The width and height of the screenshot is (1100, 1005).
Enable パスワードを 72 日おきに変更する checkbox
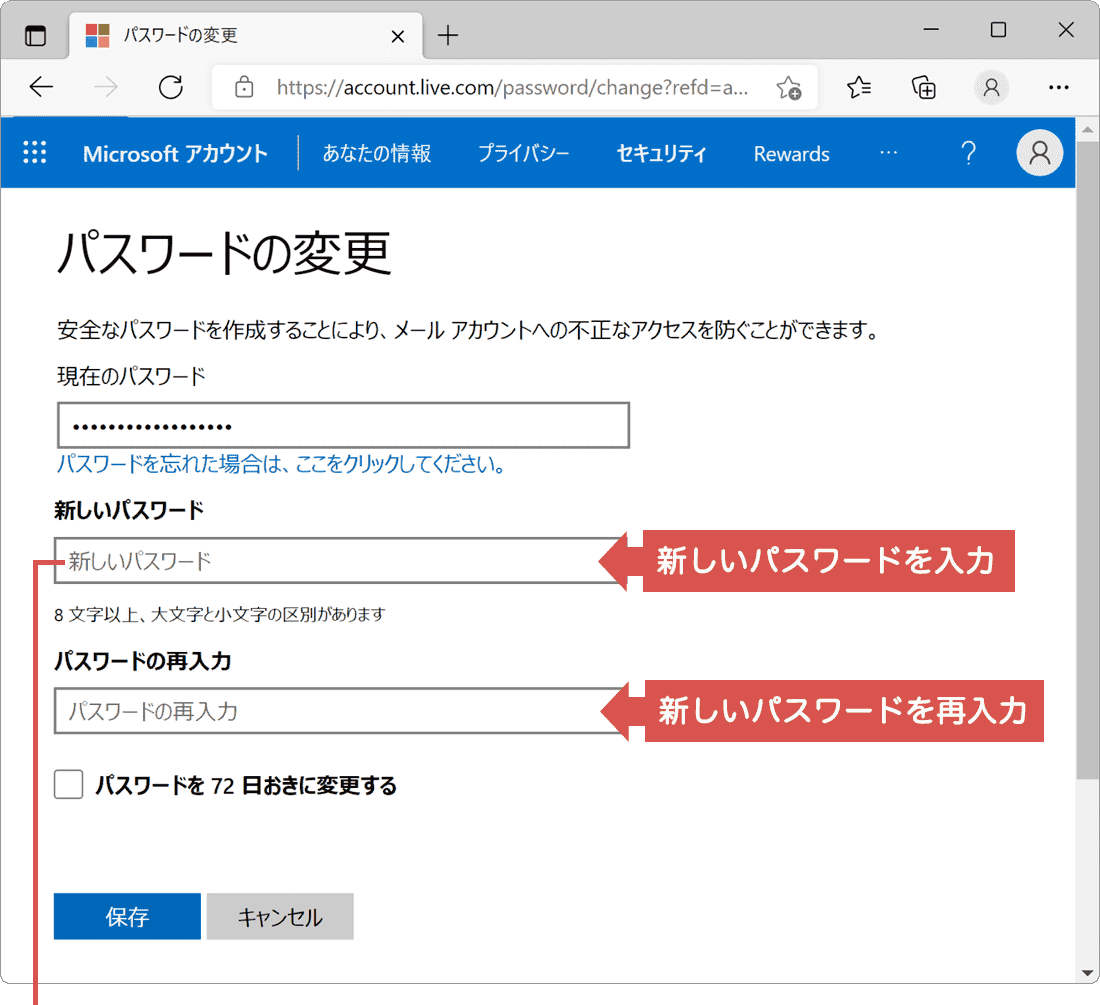[67, 785]
